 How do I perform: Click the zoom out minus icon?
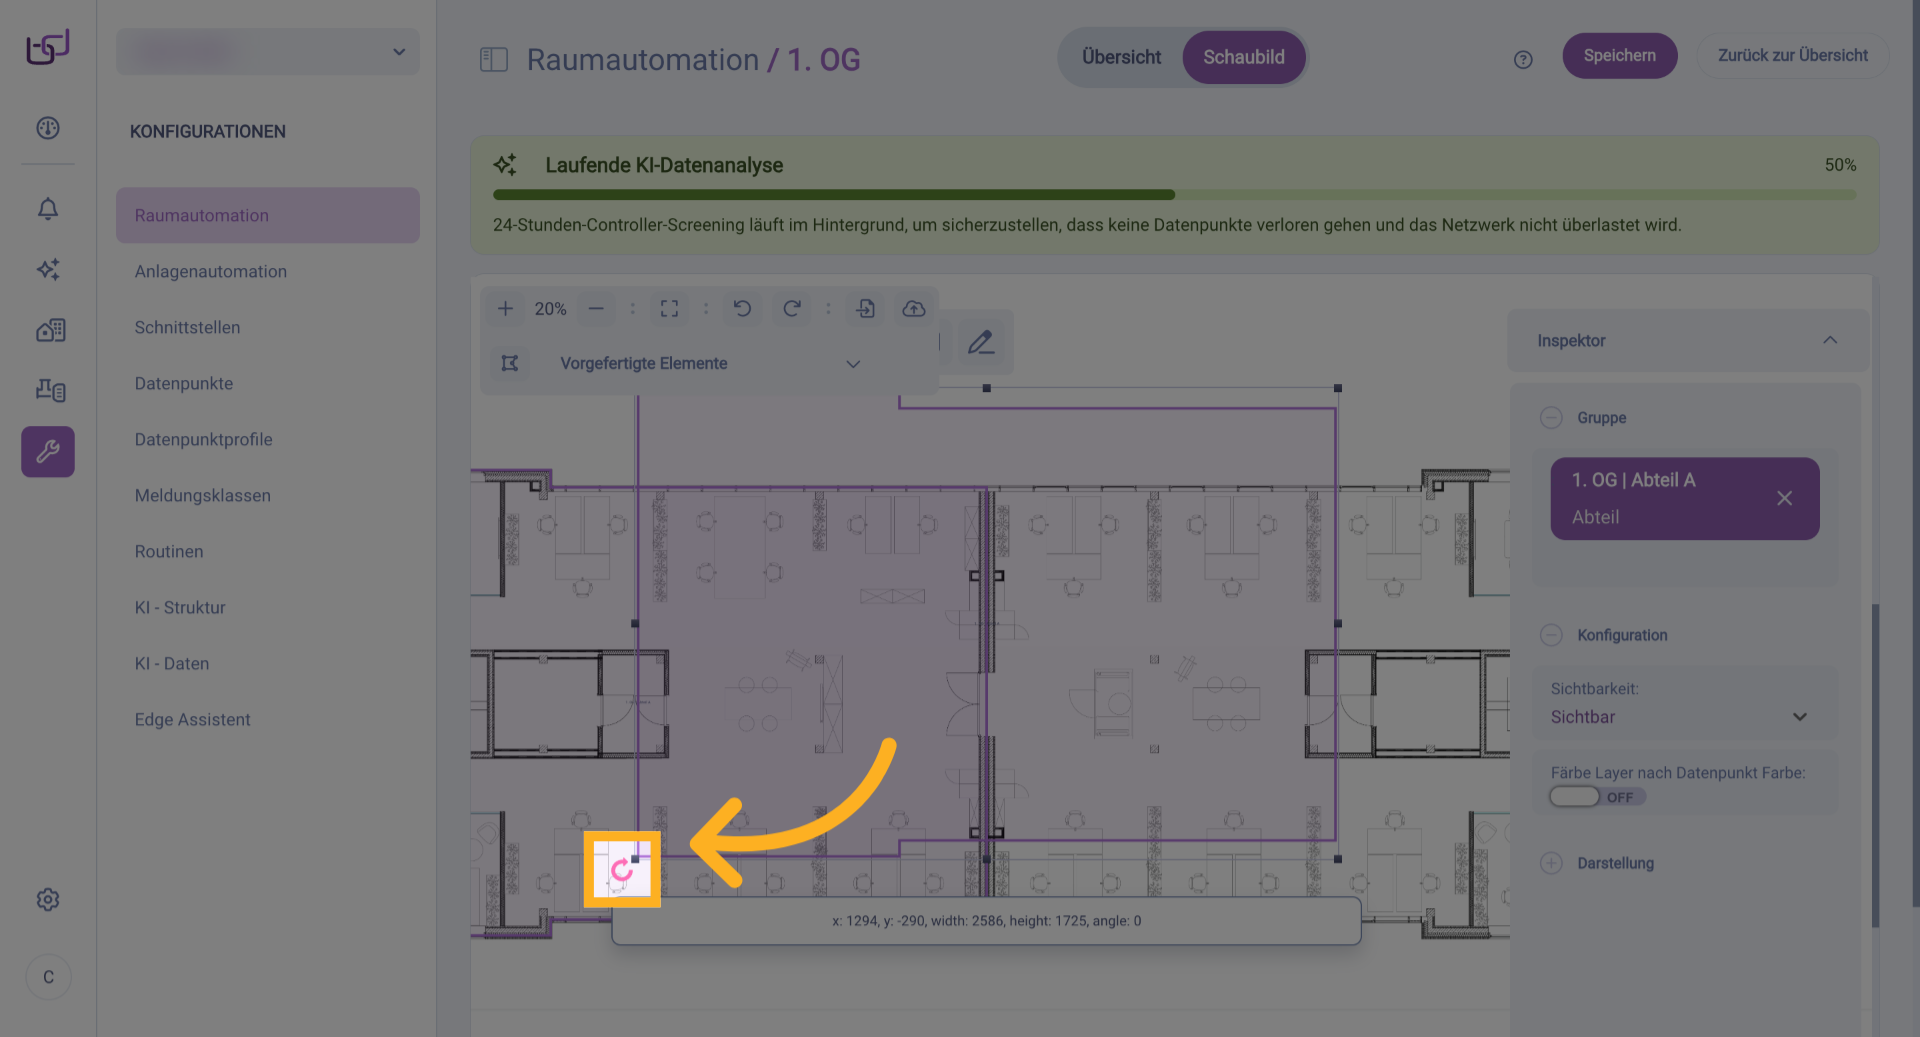[x=596, y=309]
